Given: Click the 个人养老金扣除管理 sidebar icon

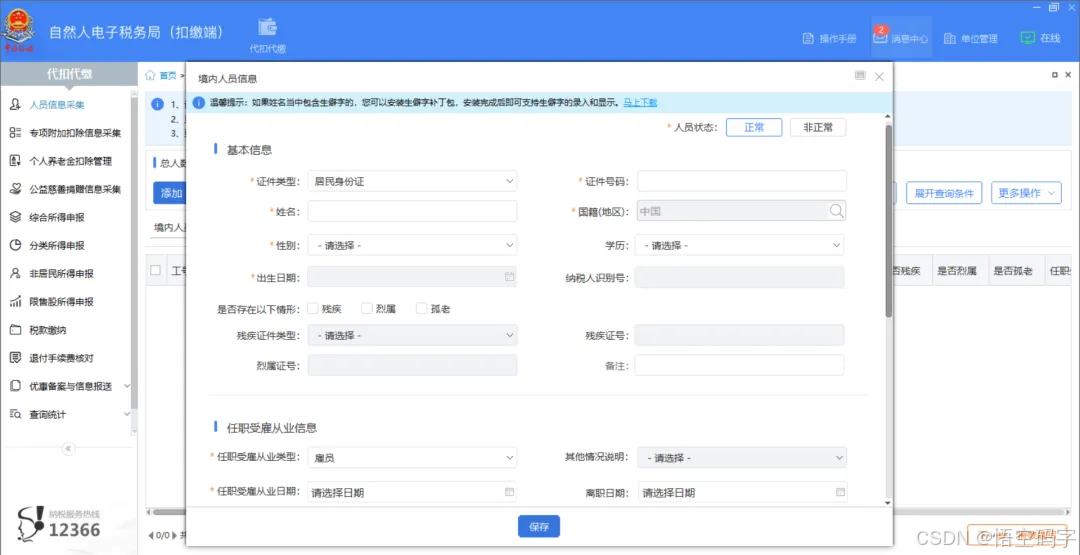Looking at the screenshot, I should (x=15, y=161).
